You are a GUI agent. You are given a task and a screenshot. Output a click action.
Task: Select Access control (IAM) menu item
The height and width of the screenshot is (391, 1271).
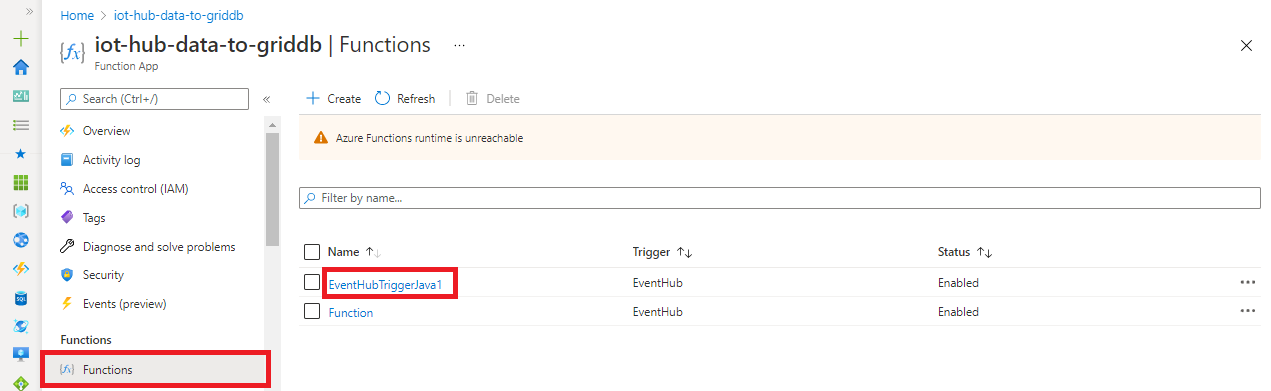(136, 188)
